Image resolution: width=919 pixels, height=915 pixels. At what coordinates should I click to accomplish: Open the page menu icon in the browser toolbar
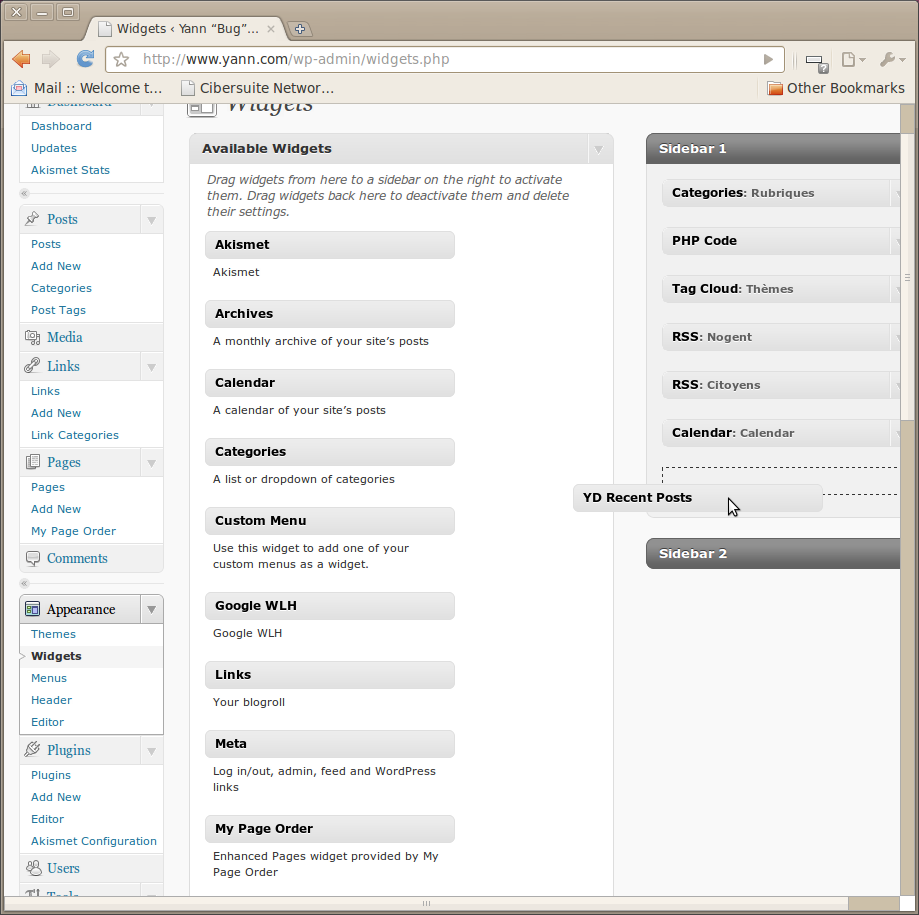coord(853,59)
